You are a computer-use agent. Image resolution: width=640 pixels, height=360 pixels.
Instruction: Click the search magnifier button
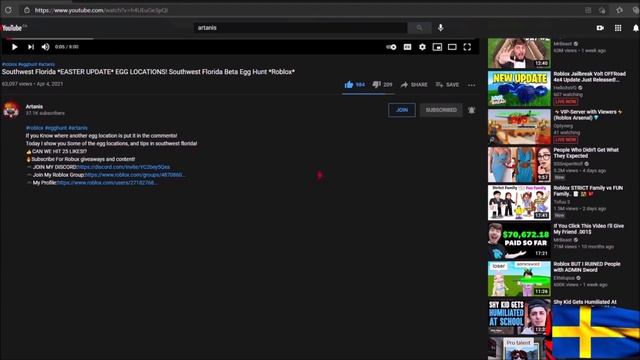click(x=419, y=28)
